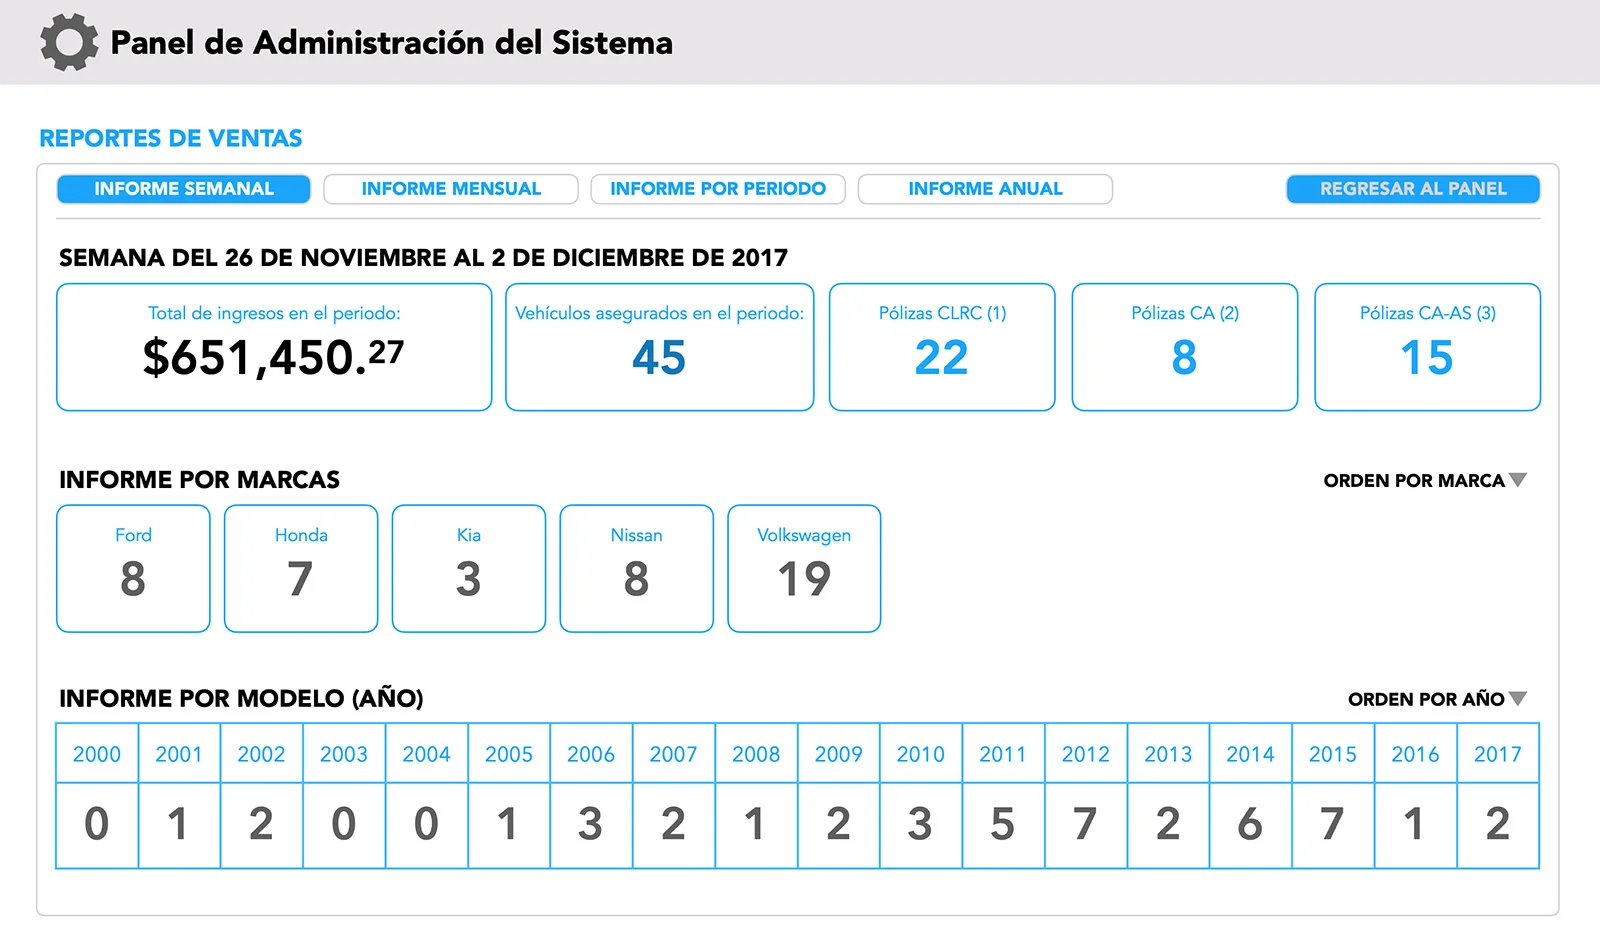Select the Vehículos asegurados card

coord(659,347)
